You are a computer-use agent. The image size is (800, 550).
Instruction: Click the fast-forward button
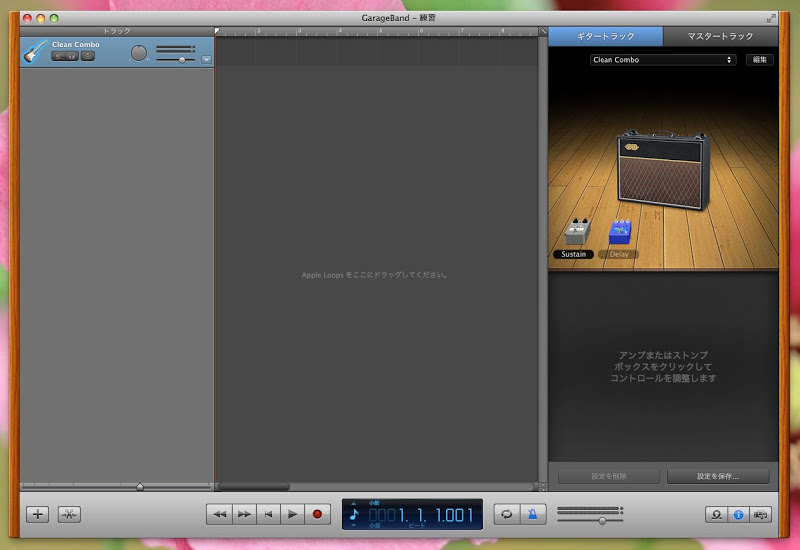tap(244, 514)
